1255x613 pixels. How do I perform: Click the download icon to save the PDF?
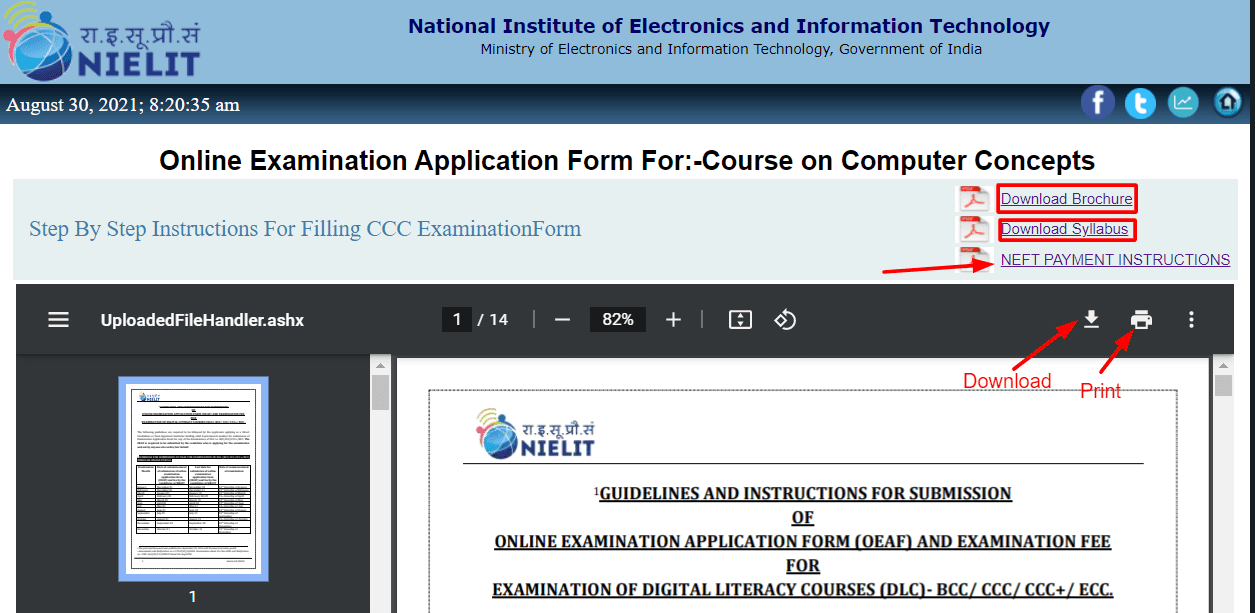pos(1091,319)
